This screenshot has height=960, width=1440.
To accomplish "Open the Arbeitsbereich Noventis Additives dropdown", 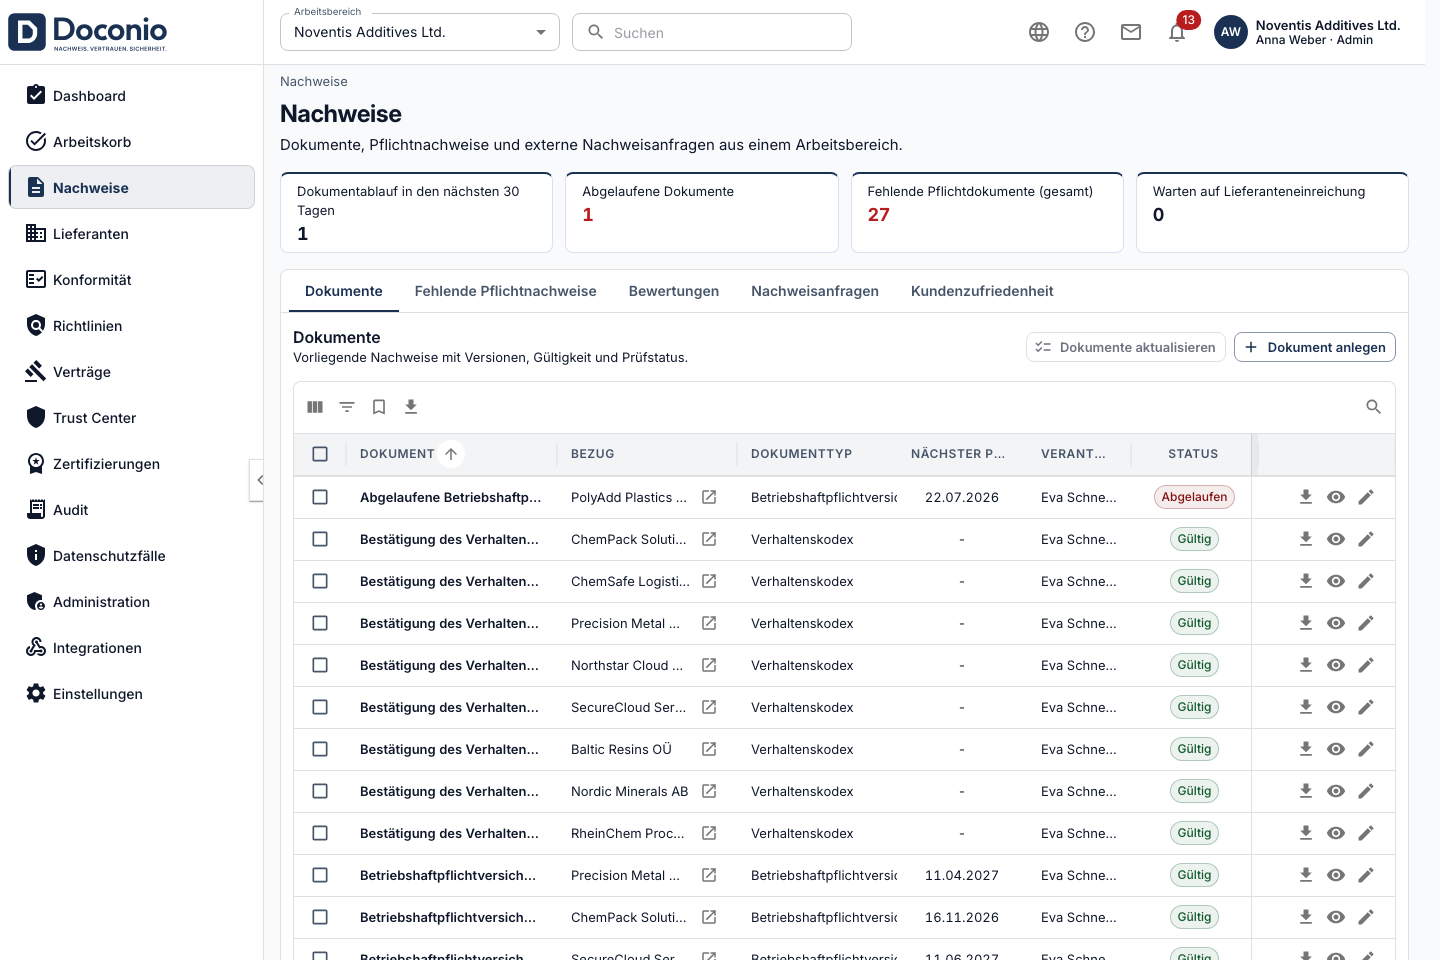I will click(420, 32).
